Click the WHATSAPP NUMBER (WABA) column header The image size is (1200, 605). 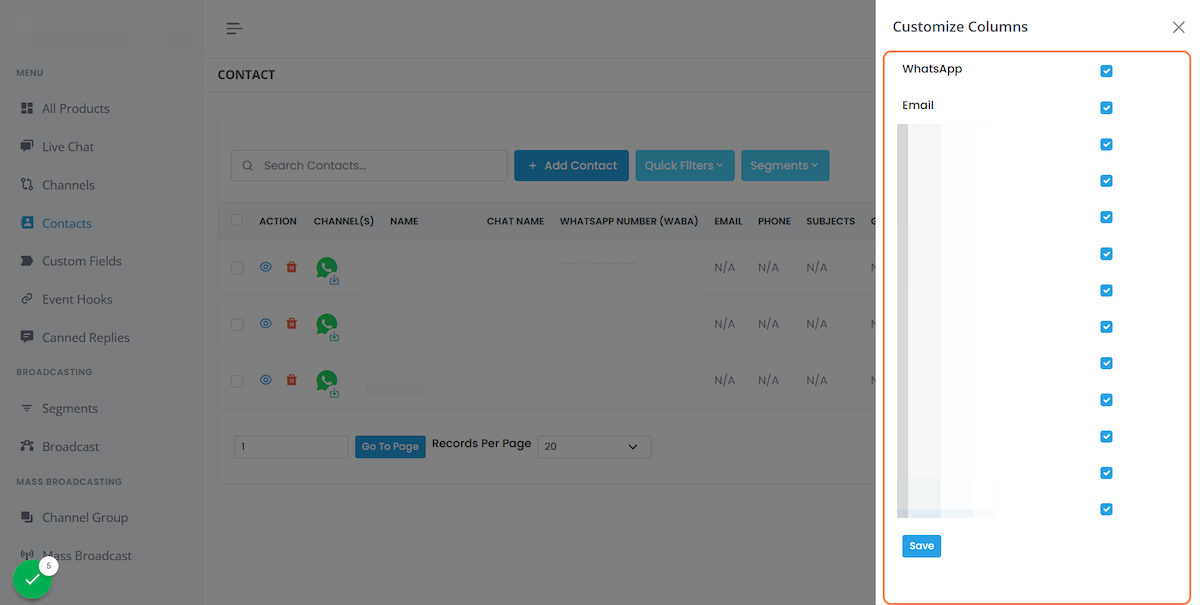629,221
